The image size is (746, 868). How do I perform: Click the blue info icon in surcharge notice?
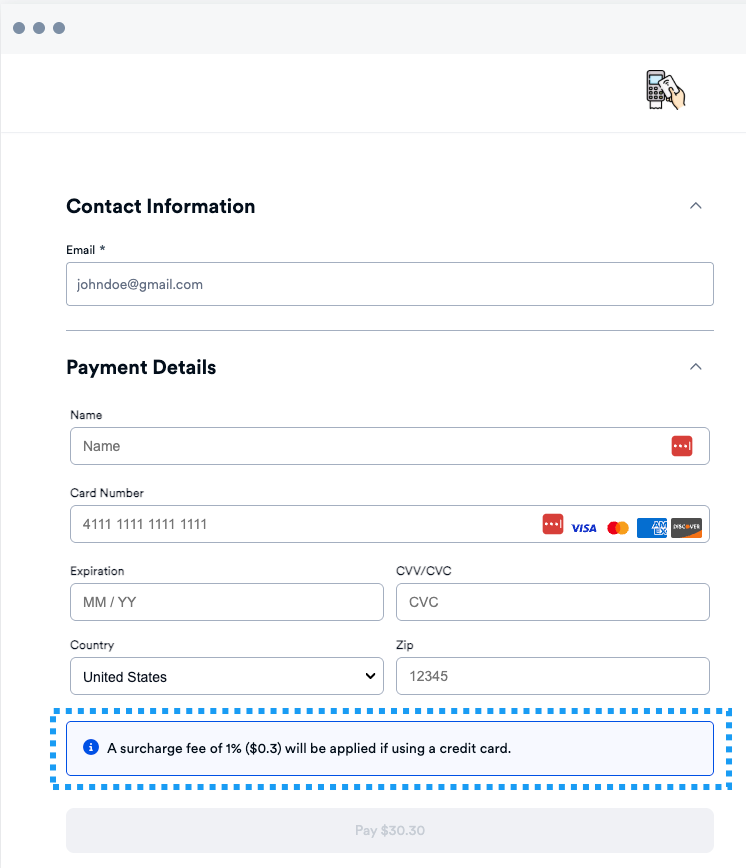coord(91,747)
